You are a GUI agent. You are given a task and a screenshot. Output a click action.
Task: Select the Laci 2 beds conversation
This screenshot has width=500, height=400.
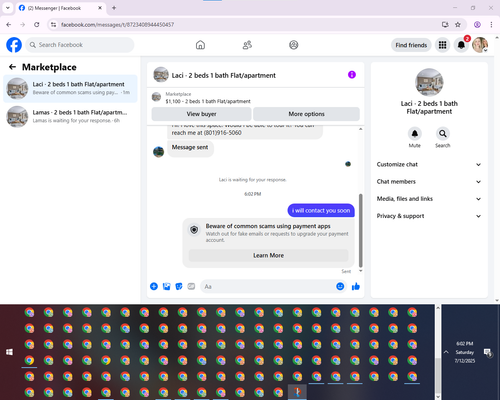[x=70, y=88]
